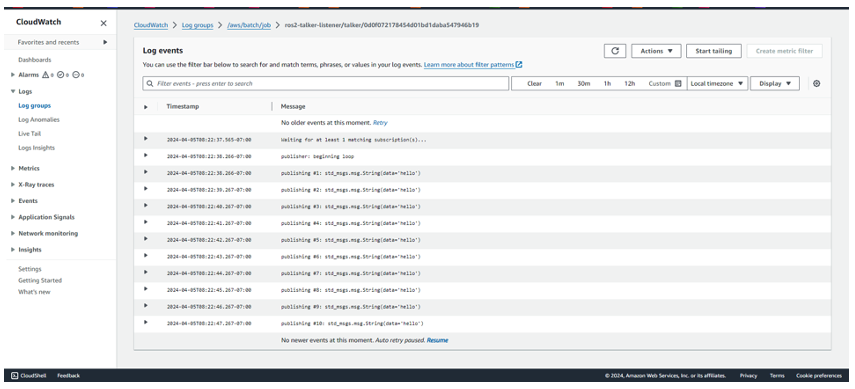Open the Privacy link in footer

(748, 375)
